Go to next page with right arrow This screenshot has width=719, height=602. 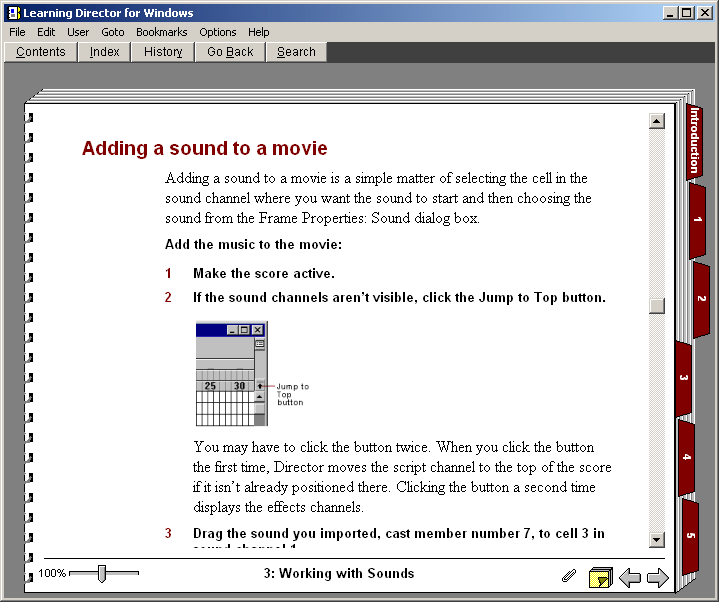pos(658,578)
